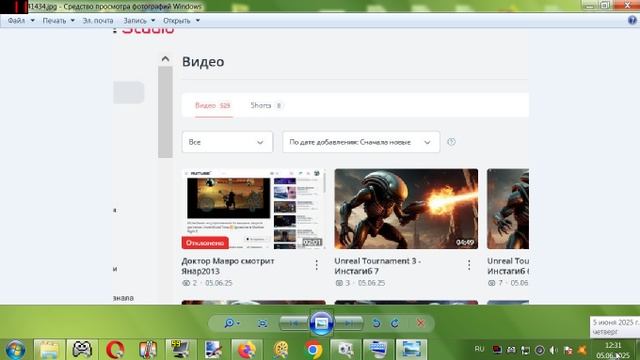Open the По дате добавления sort dropdown
This screenshot has height=360, width=640.
pos(361,142)
